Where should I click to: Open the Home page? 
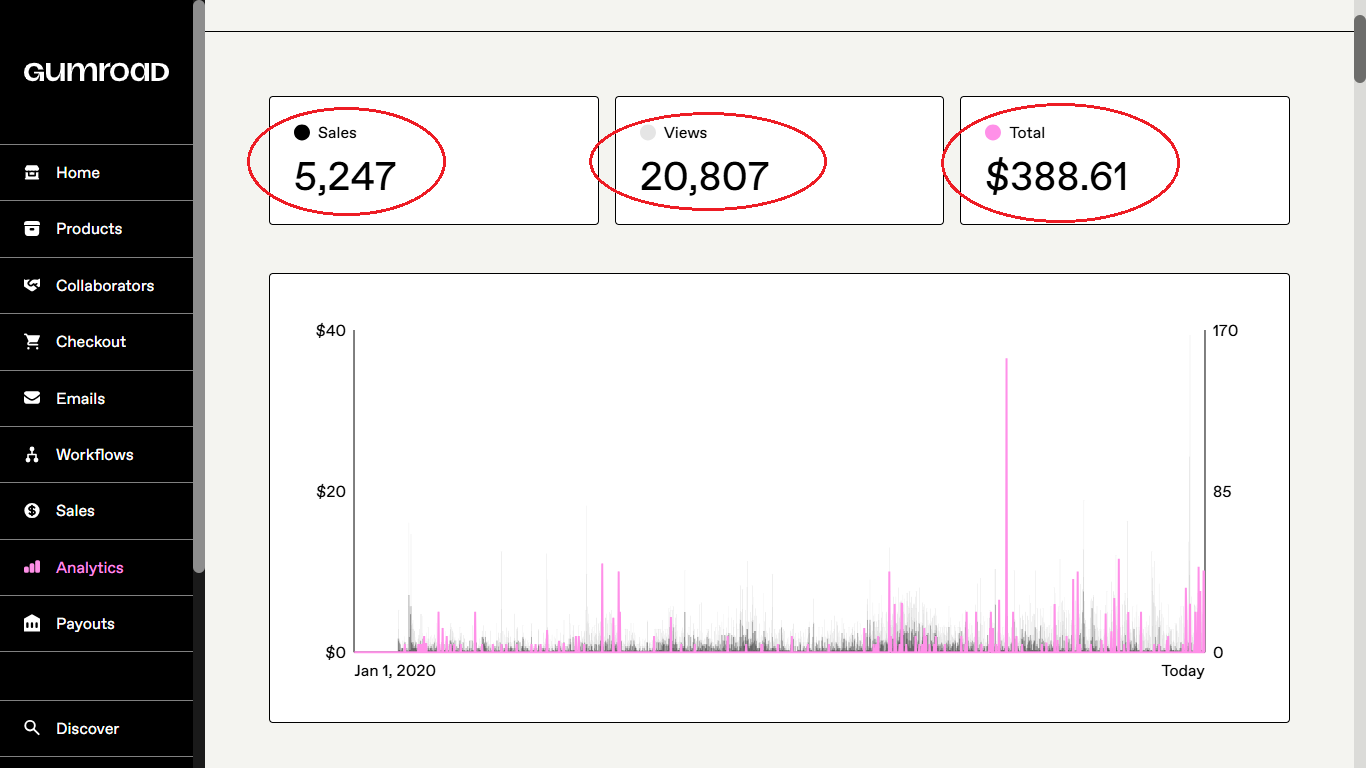coord(96,173)
